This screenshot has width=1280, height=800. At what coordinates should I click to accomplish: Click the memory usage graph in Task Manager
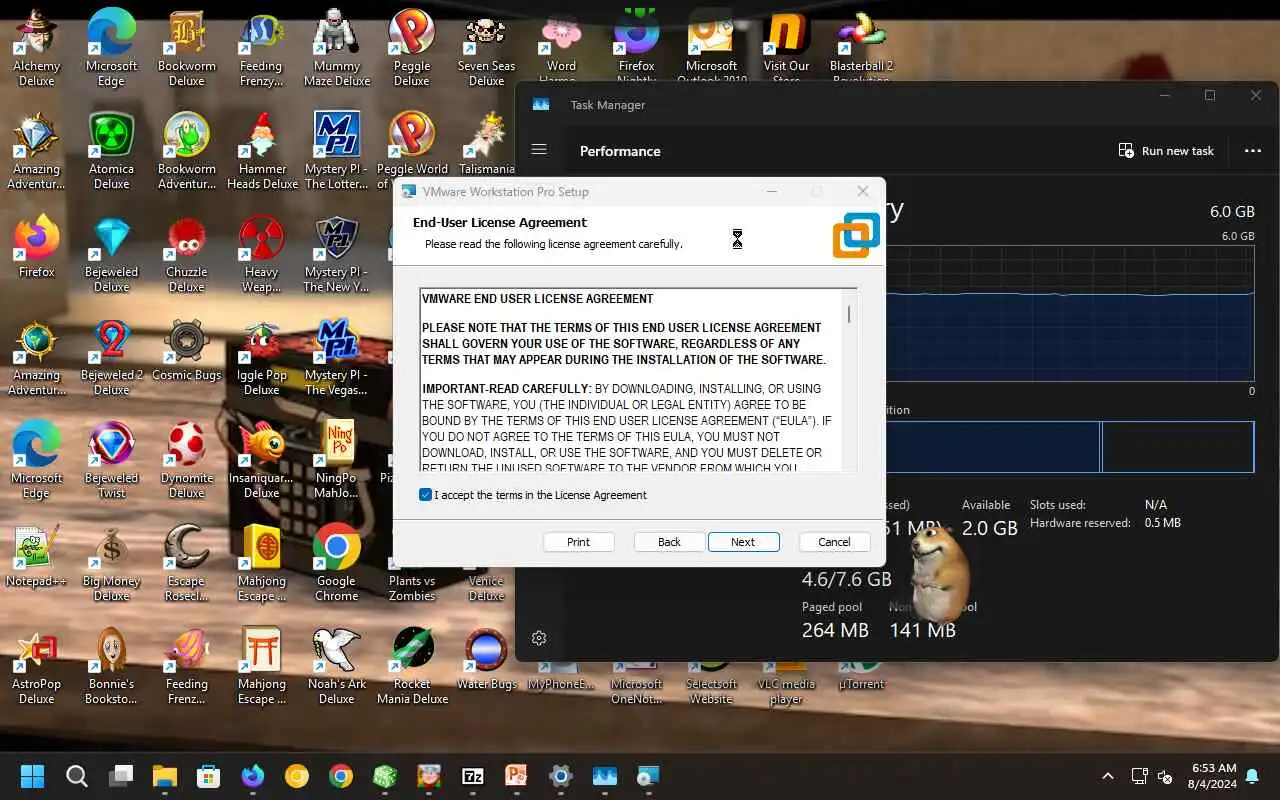click(1070, 315)
